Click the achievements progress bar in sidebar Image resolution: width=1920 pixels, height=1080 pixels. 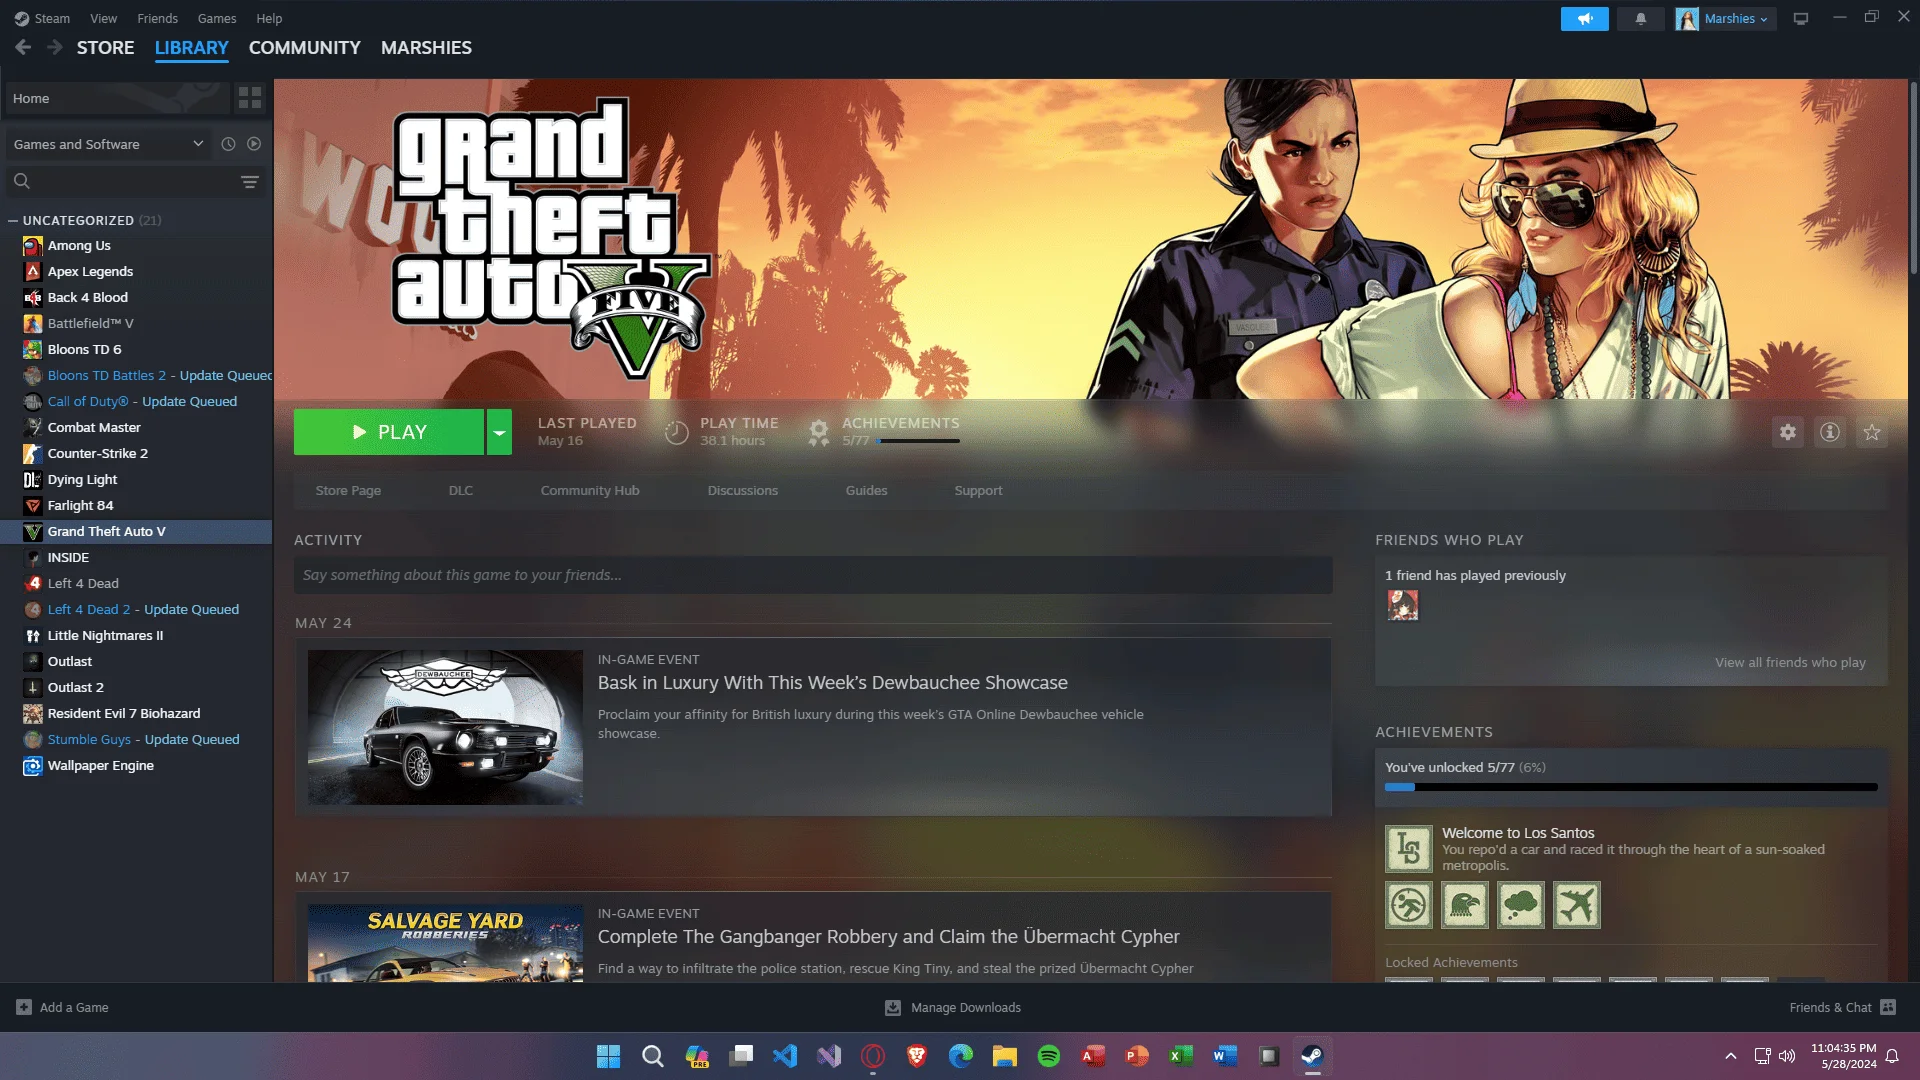tap(1631, 787)
